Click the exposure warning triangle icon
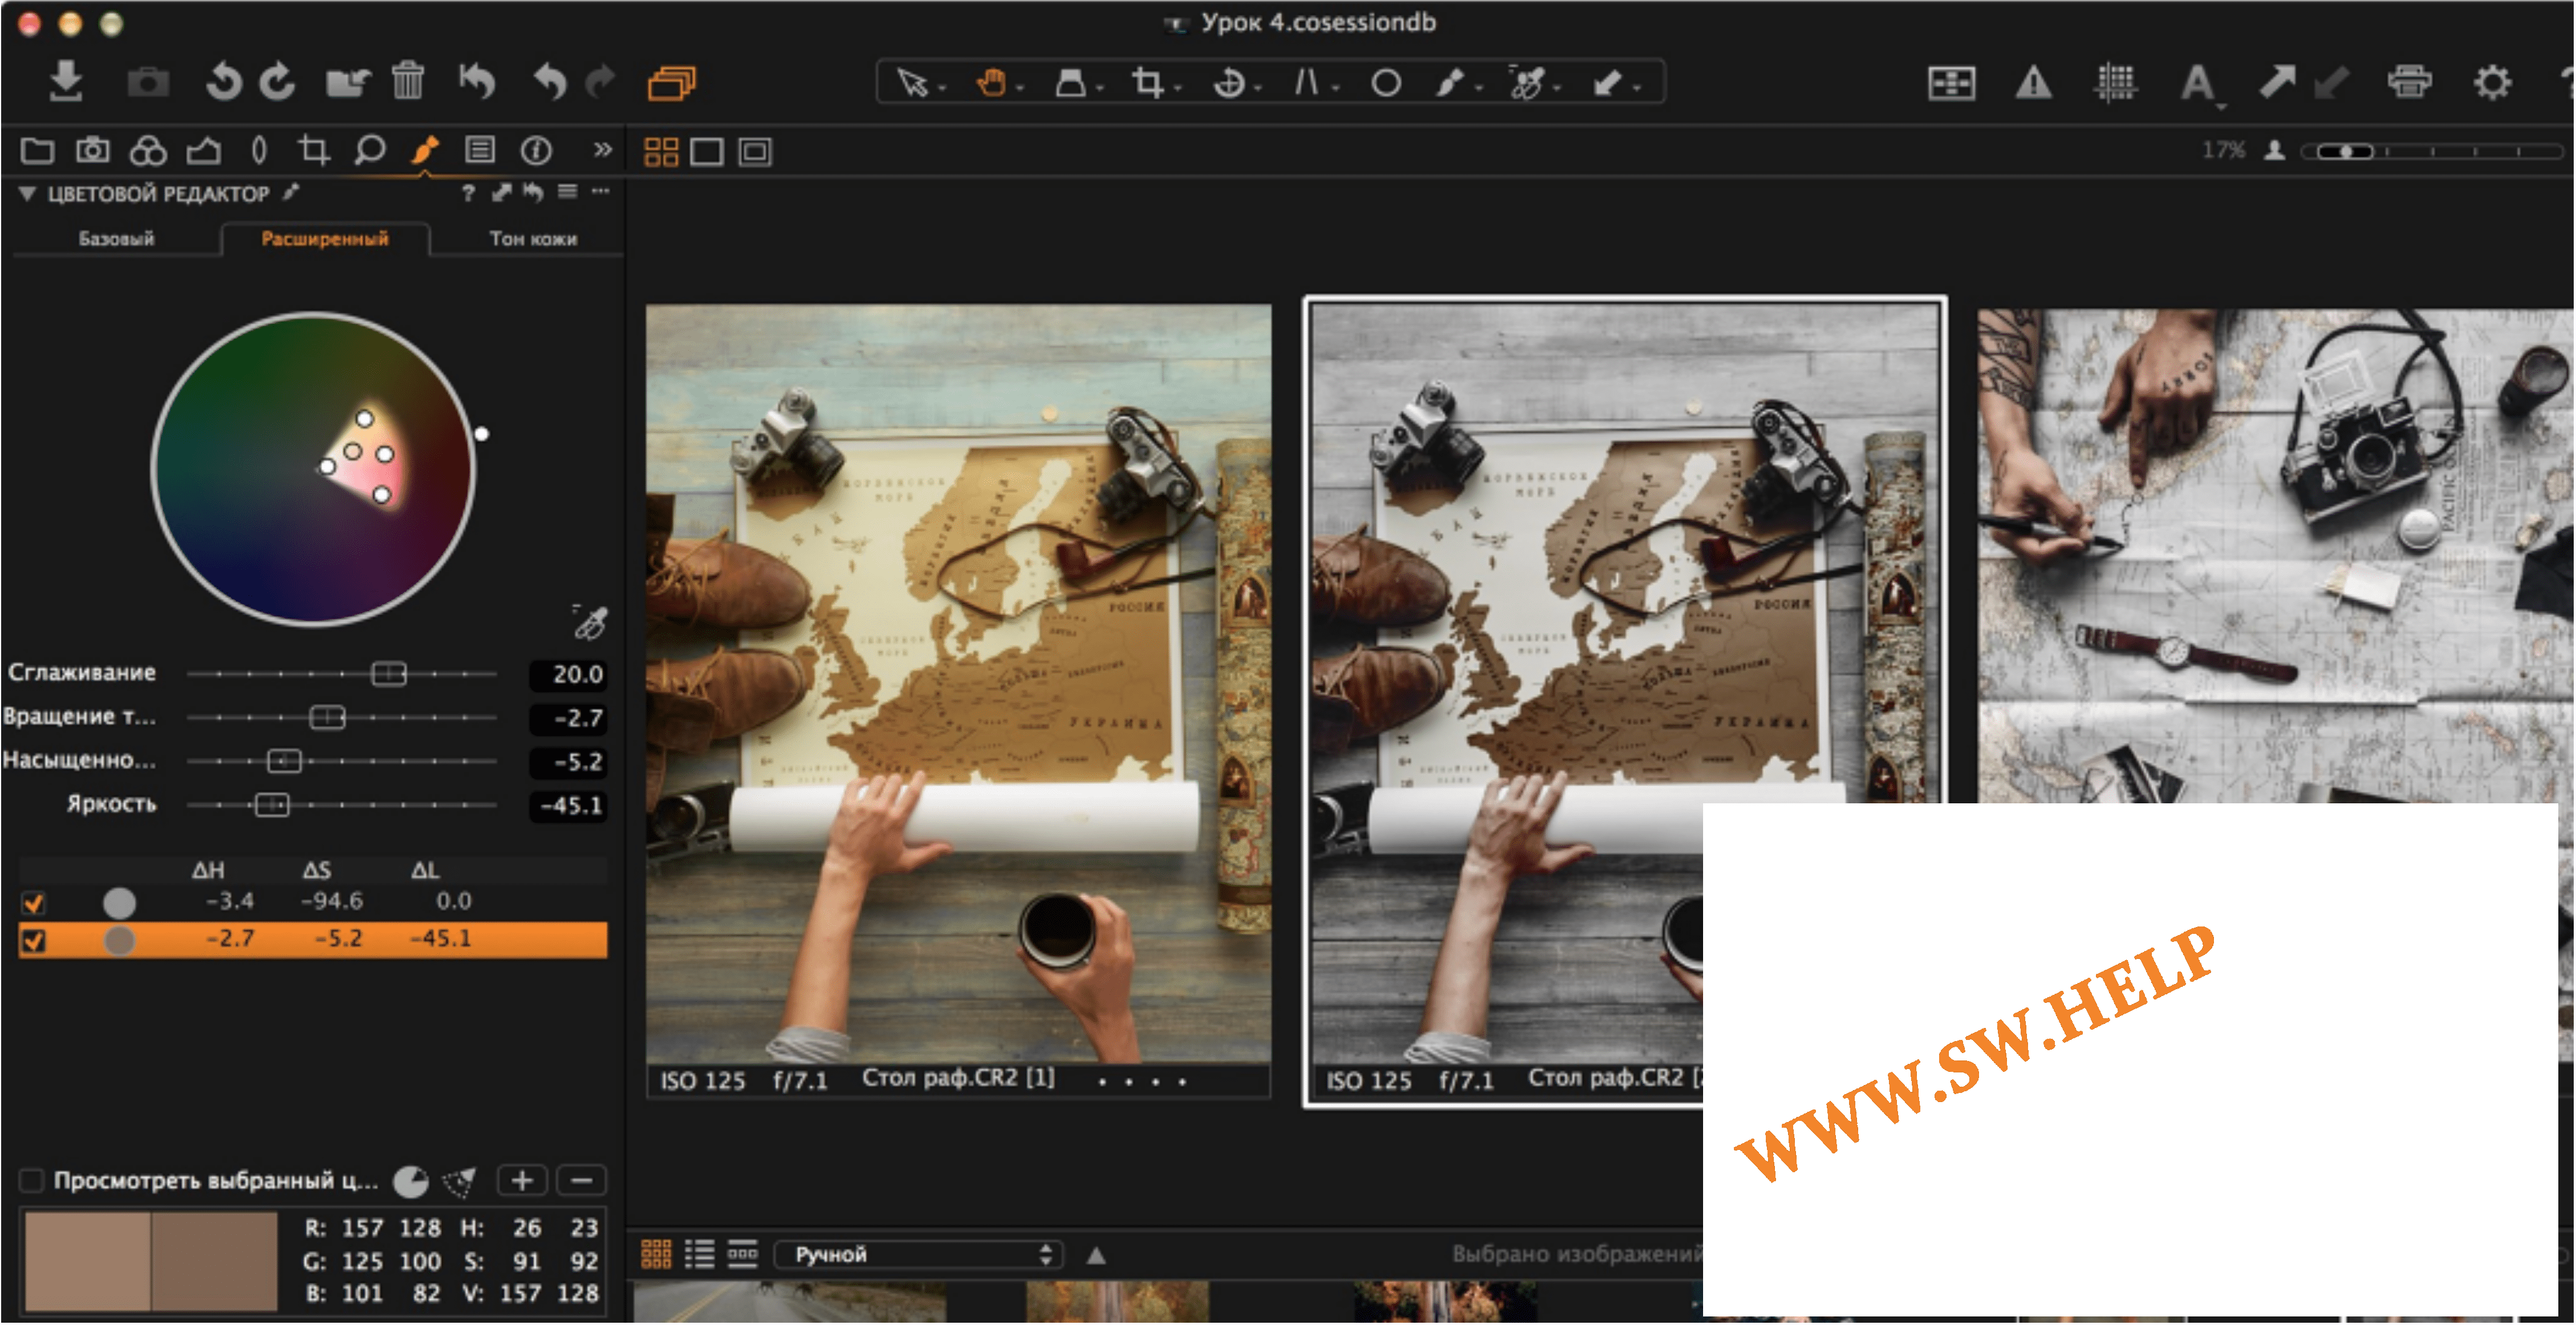The height and width of the screenshot is (1325, 2576). 2033,83
